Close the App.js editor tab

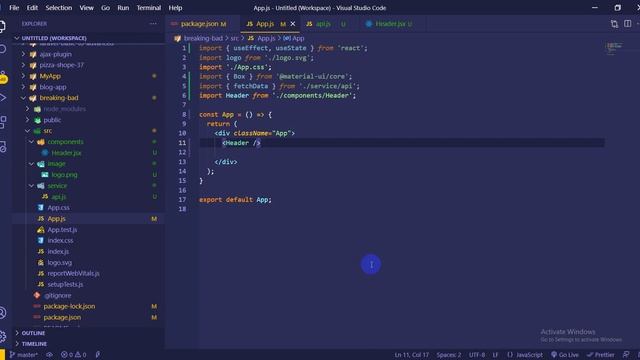293,24
